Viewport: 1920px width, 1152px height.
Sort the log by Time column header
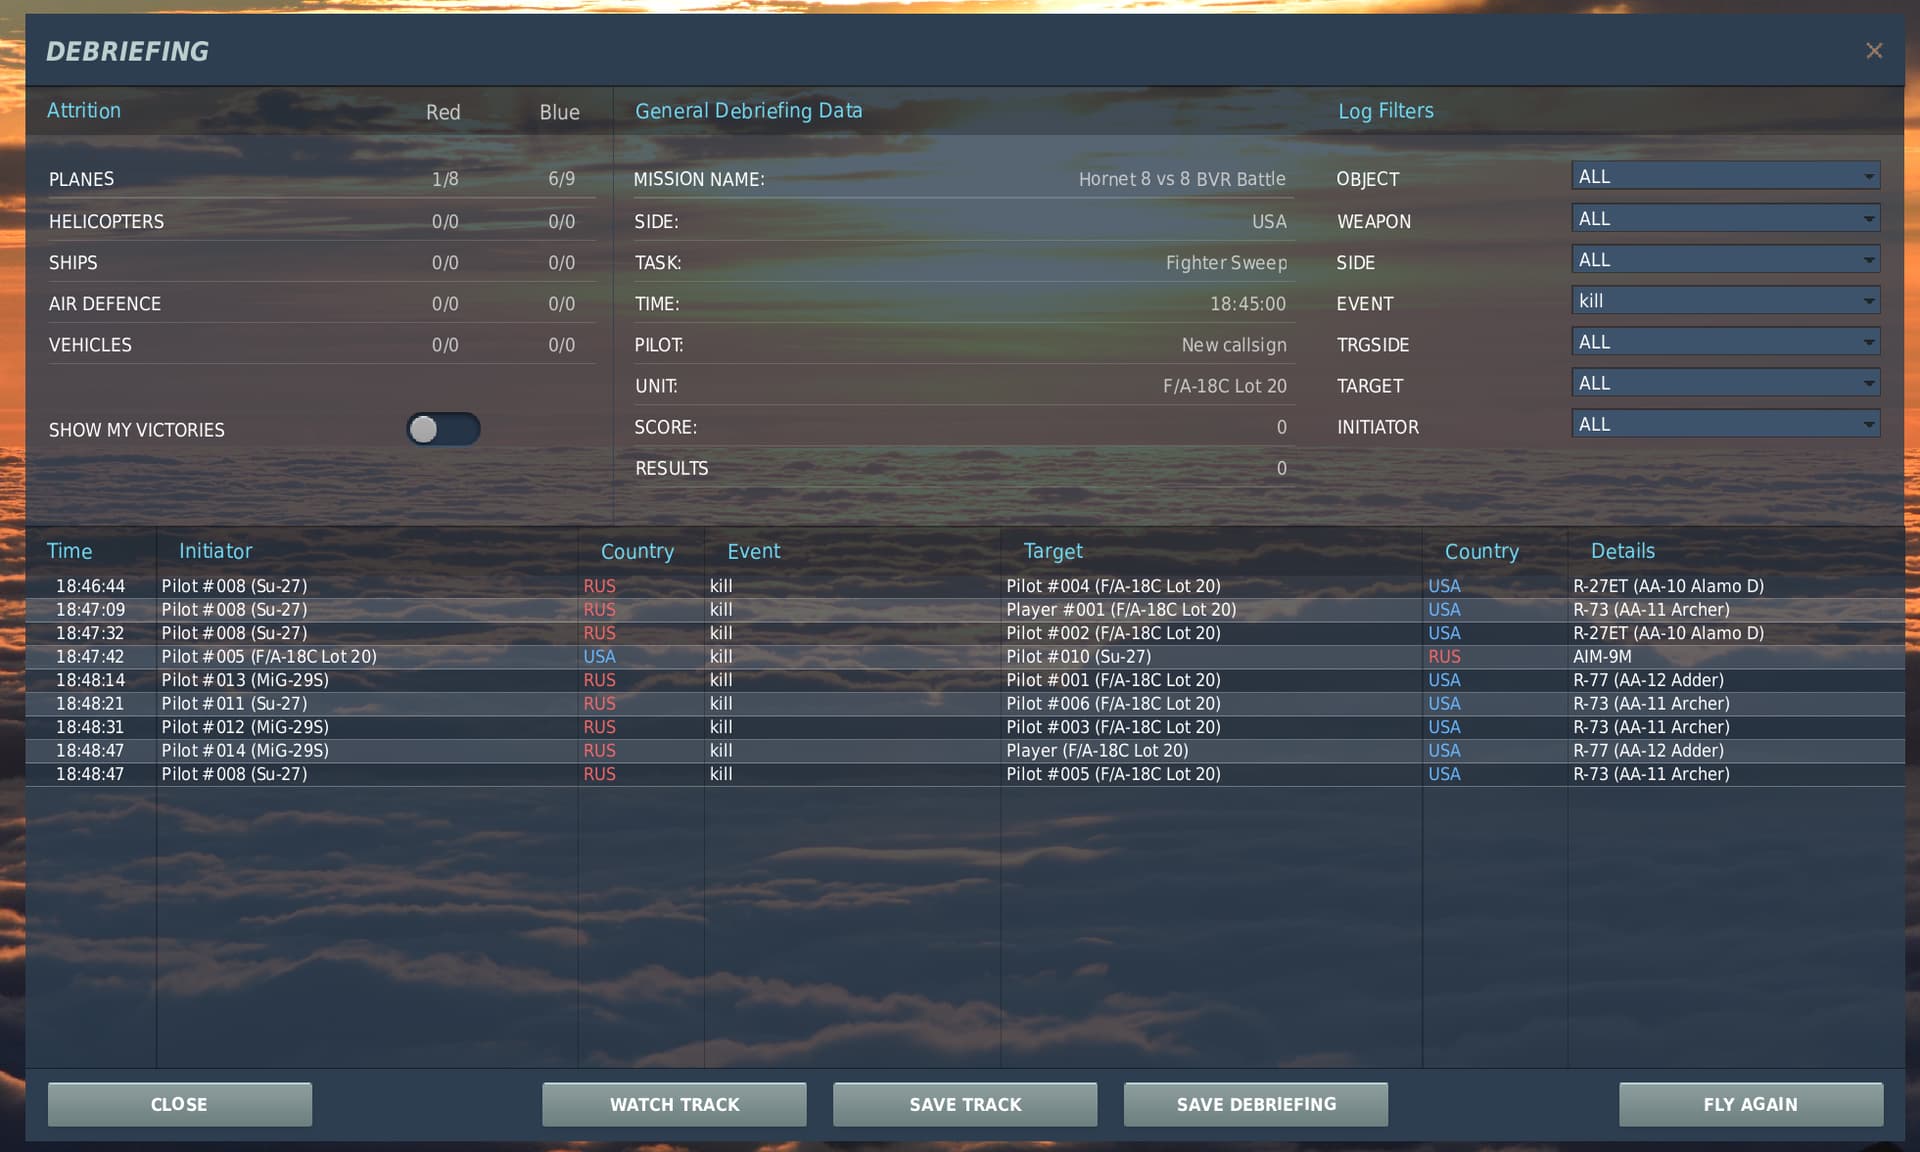click(69, 551)
